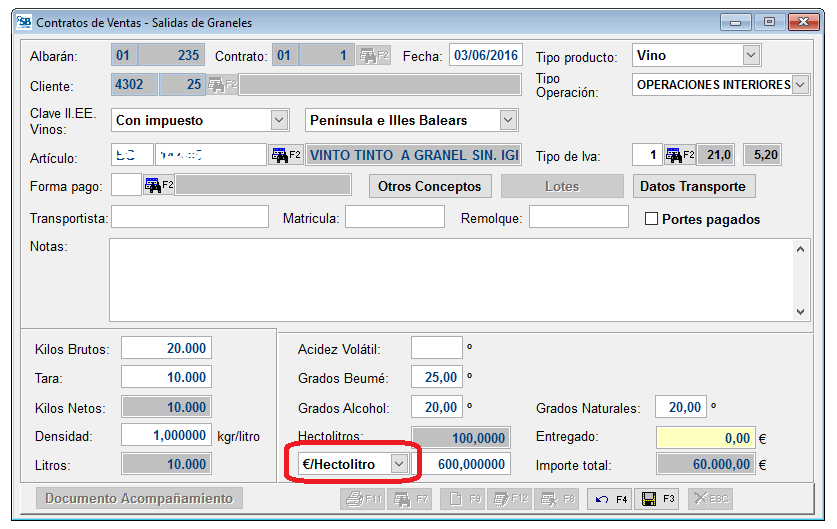Click the Remolque input field

point(579,217)
